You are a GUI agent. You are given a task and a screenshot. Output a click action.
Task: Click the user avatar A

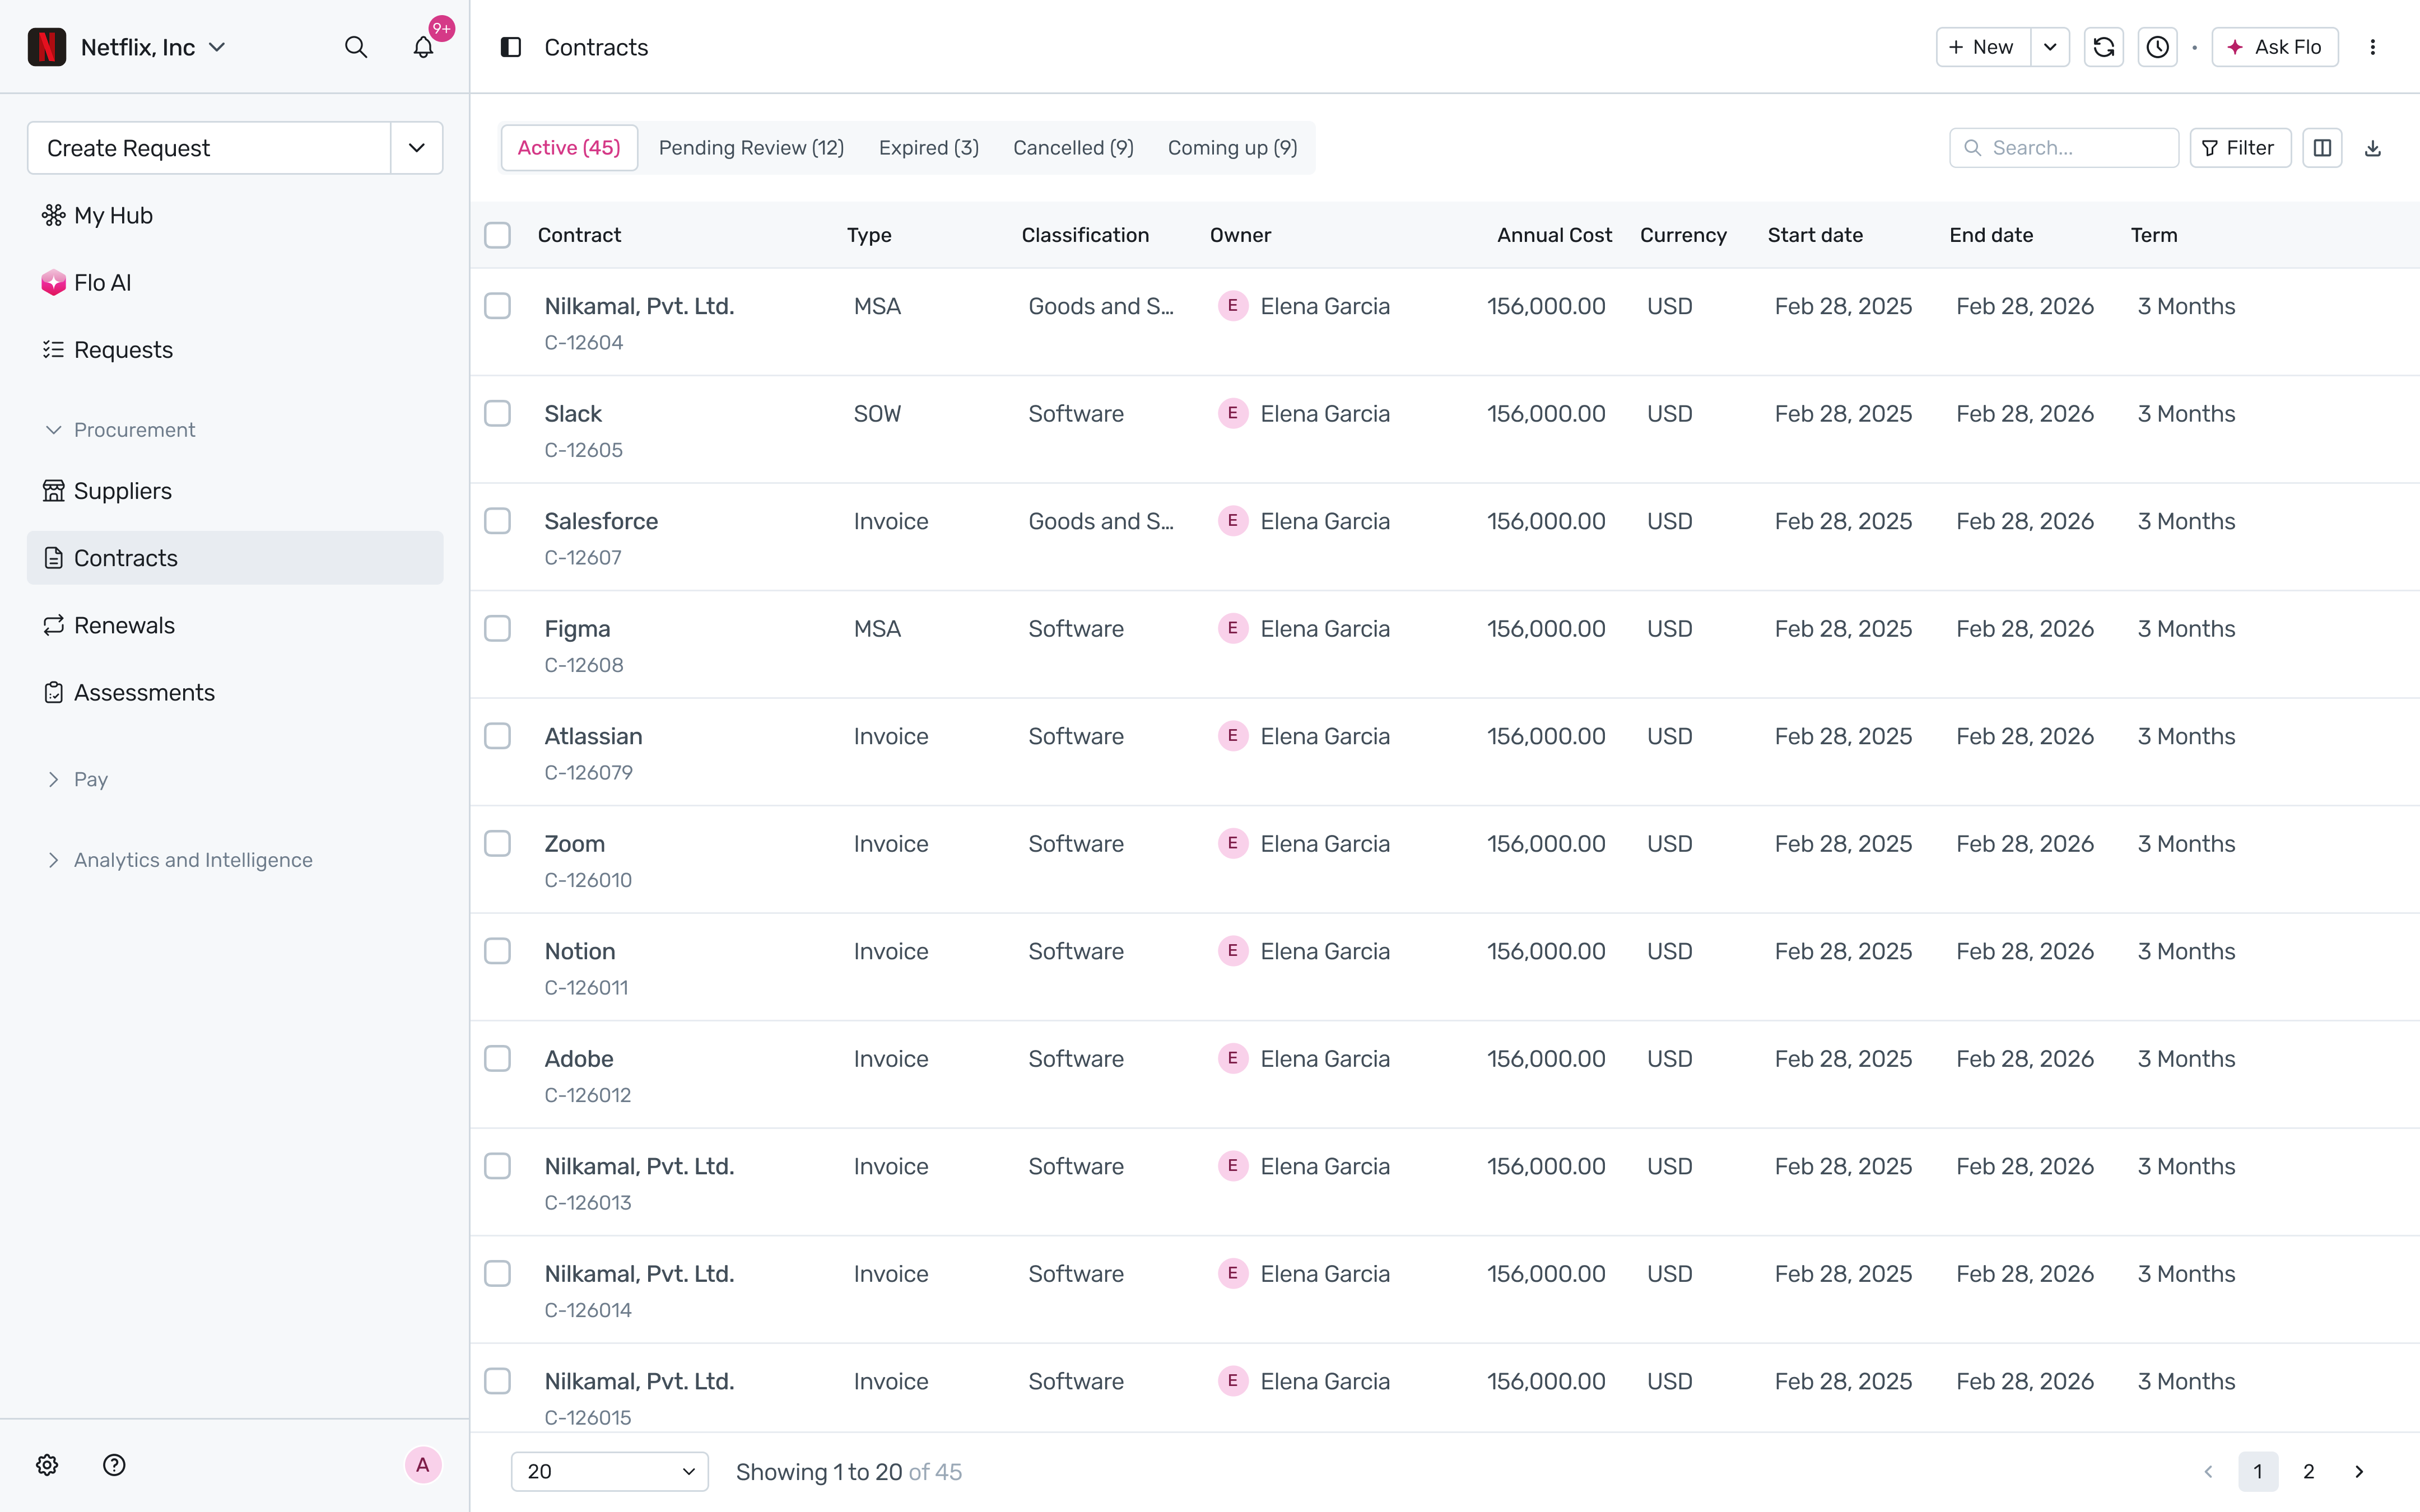pyautogui.click(x=423, y=1465)
